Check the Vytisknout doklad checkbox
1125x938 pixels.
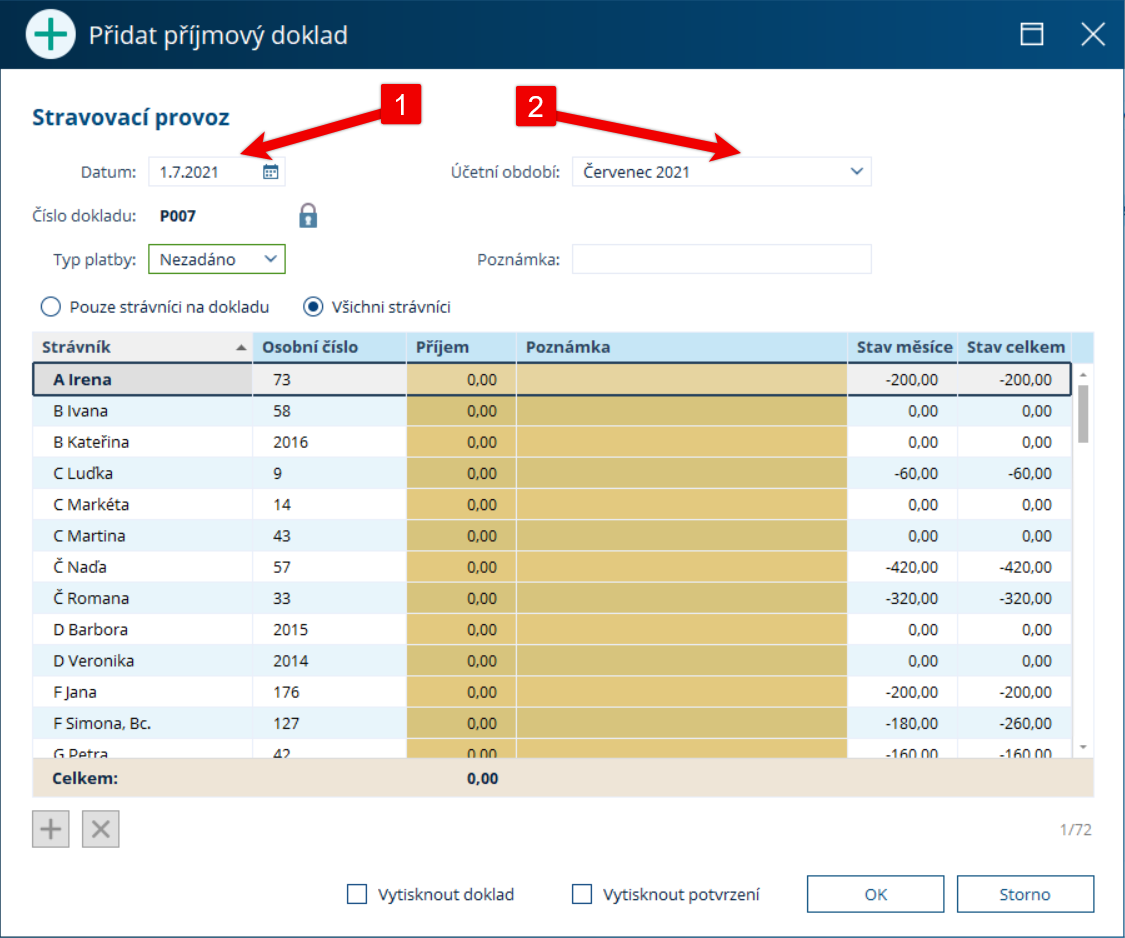pos(357,894)
